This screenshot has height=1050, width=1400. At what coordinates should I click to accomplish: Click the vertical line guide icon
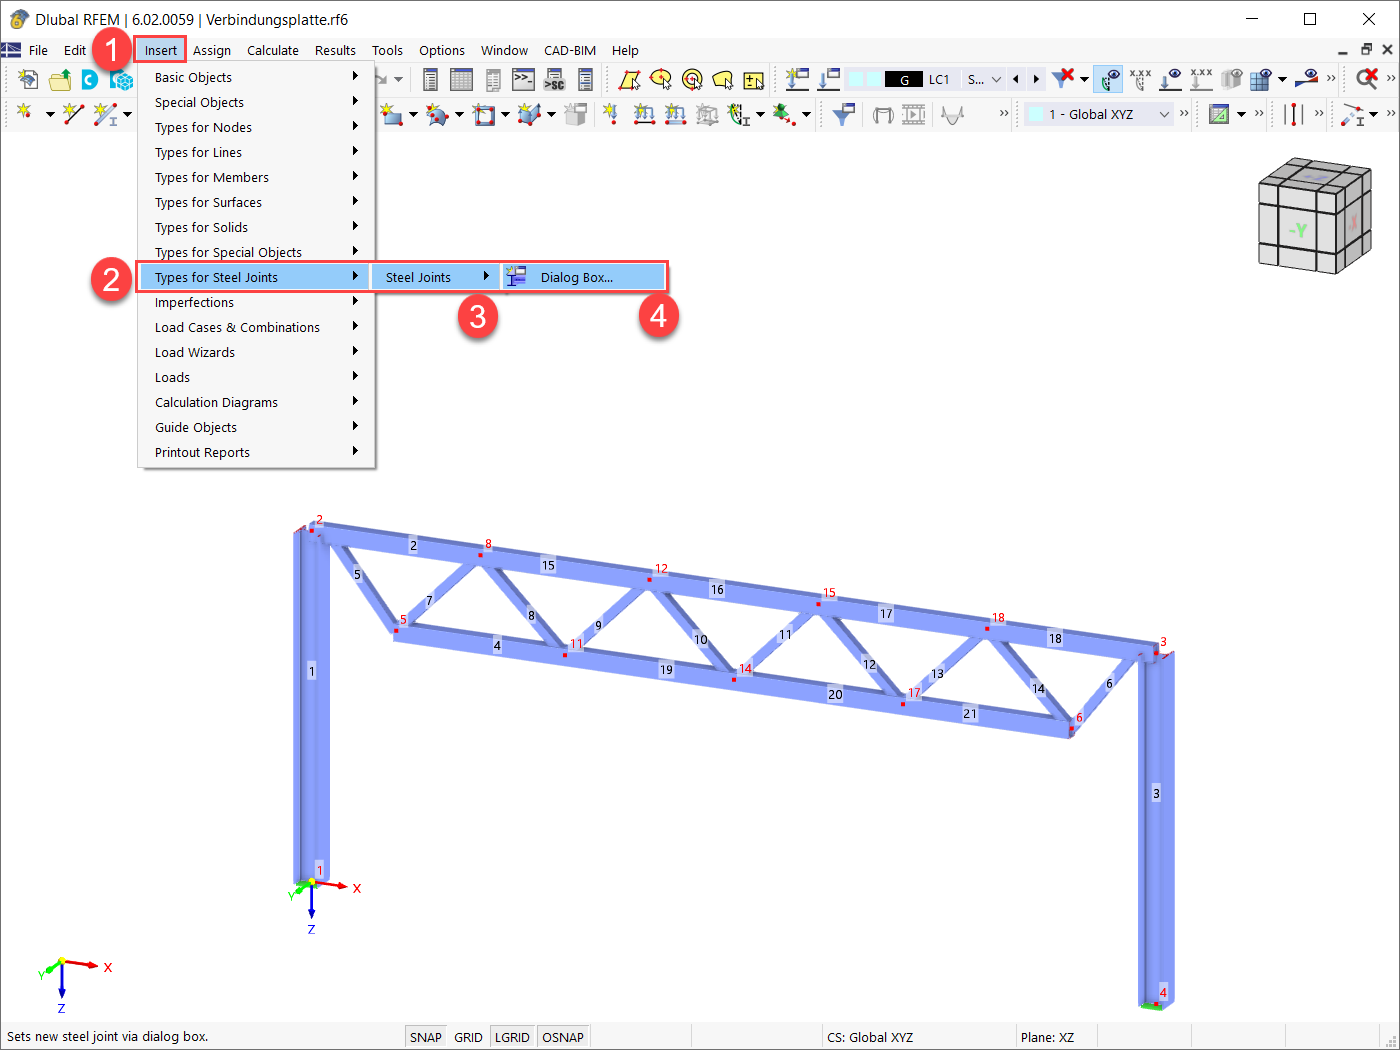[x=1293, y=114]
